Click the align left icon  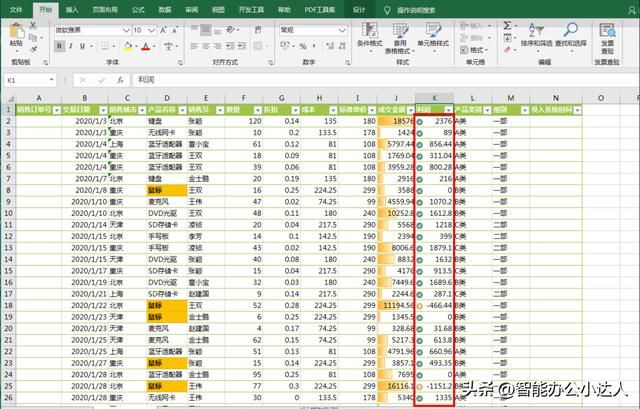tap(194, 46)
